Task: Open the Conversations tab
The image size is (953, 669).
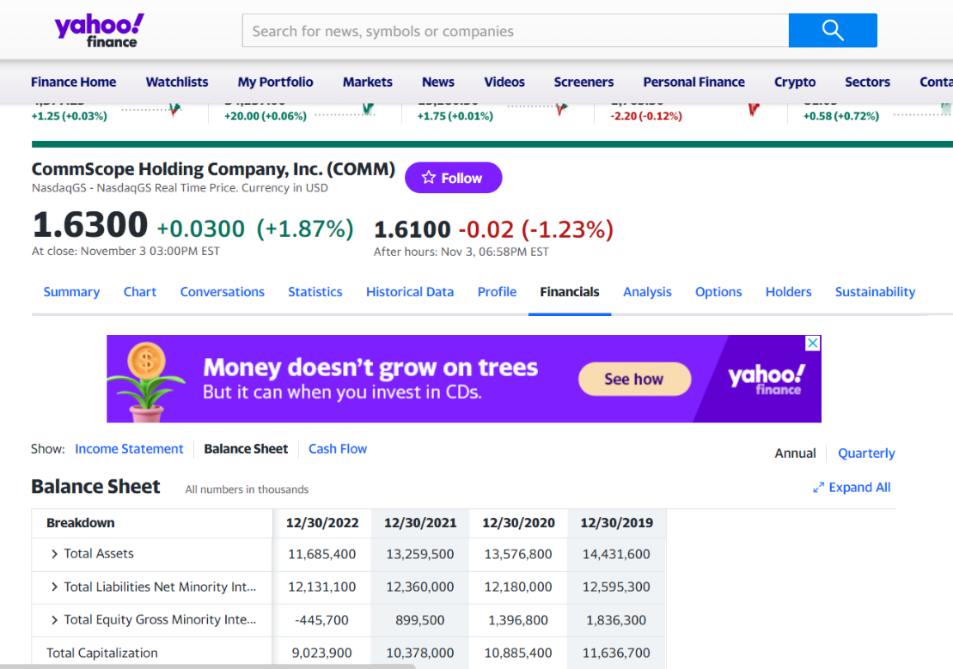Action: [222, 292]
